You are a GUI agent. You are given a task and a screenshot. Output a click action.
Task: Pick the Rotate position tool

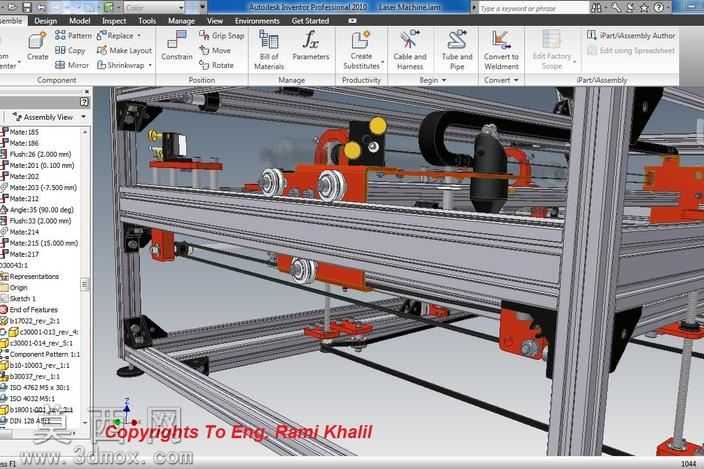[x=216, y=65]
